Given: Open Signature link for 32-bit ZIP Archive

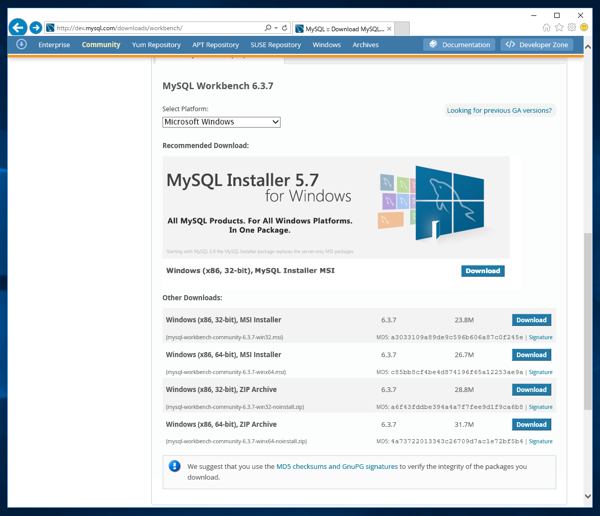Looking at the screenshot, I should (x=540, y=407).
